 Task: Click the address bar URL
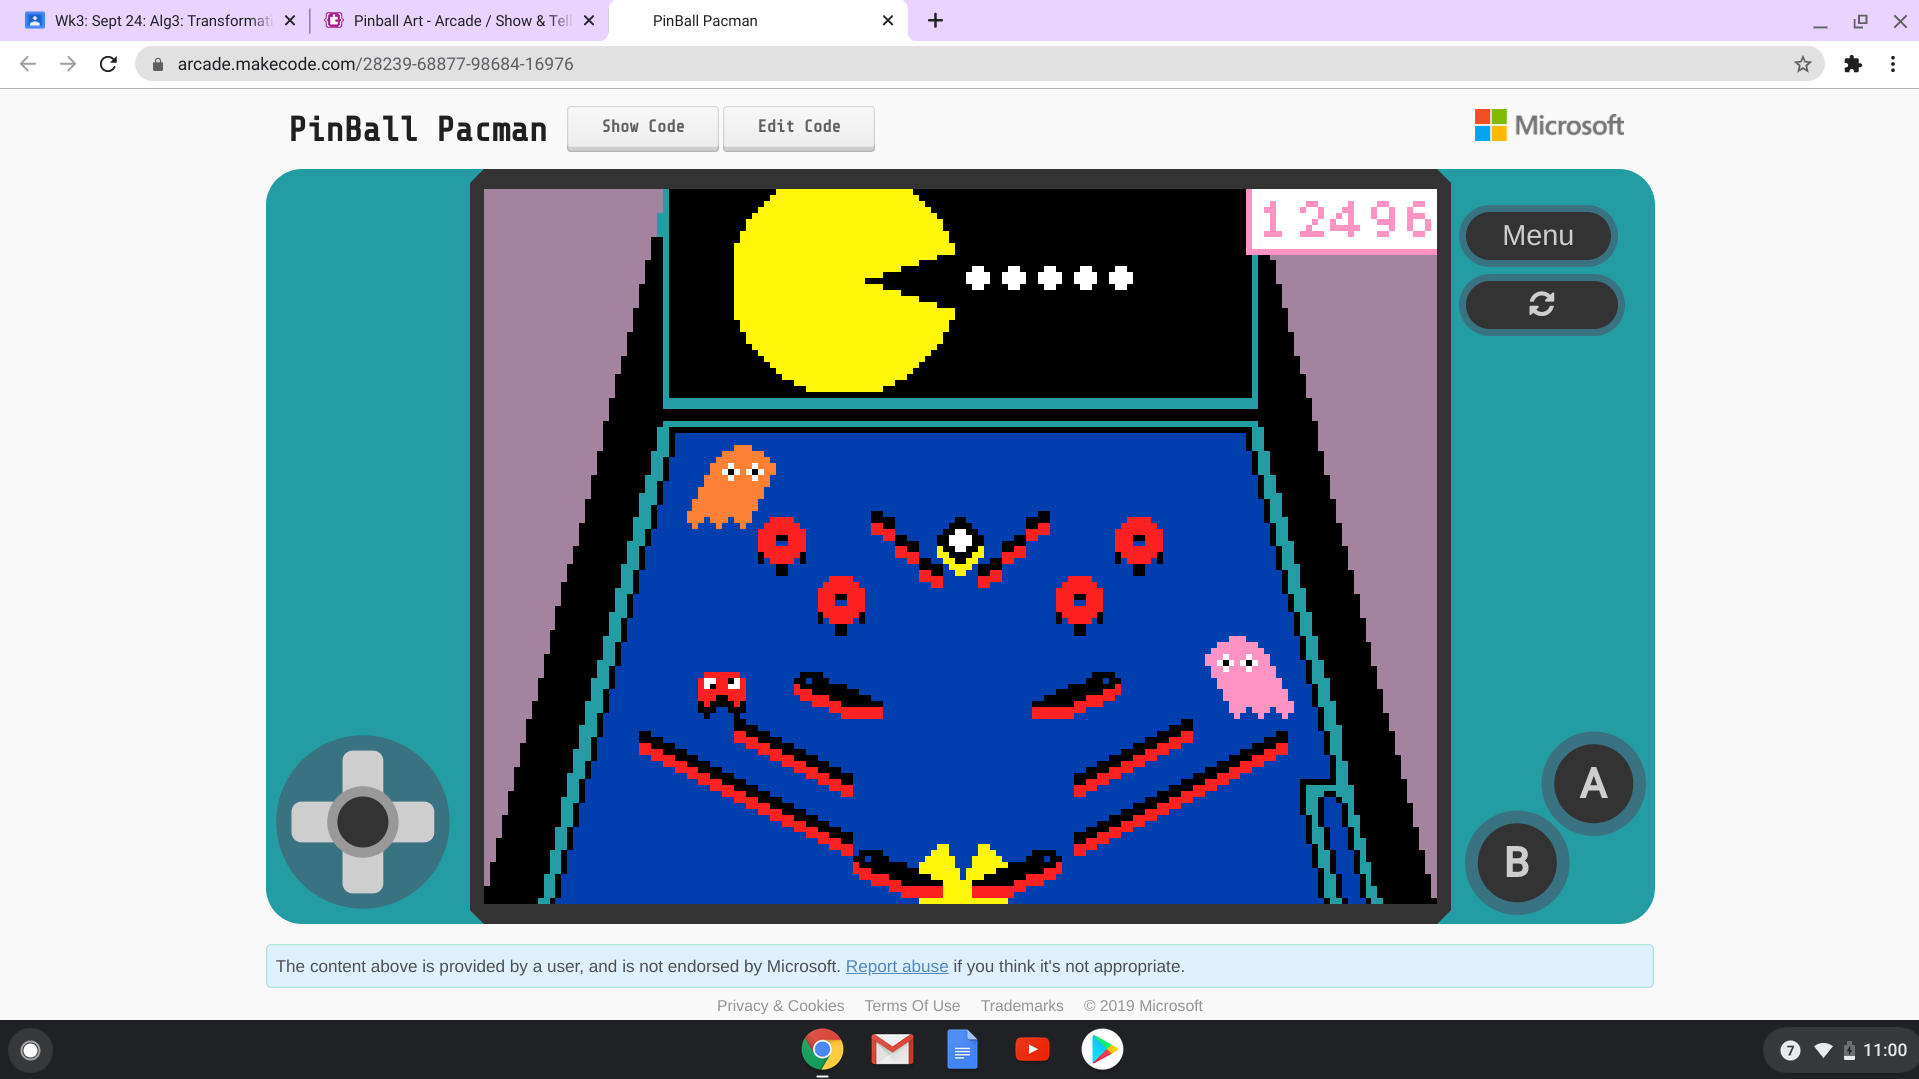375,64
